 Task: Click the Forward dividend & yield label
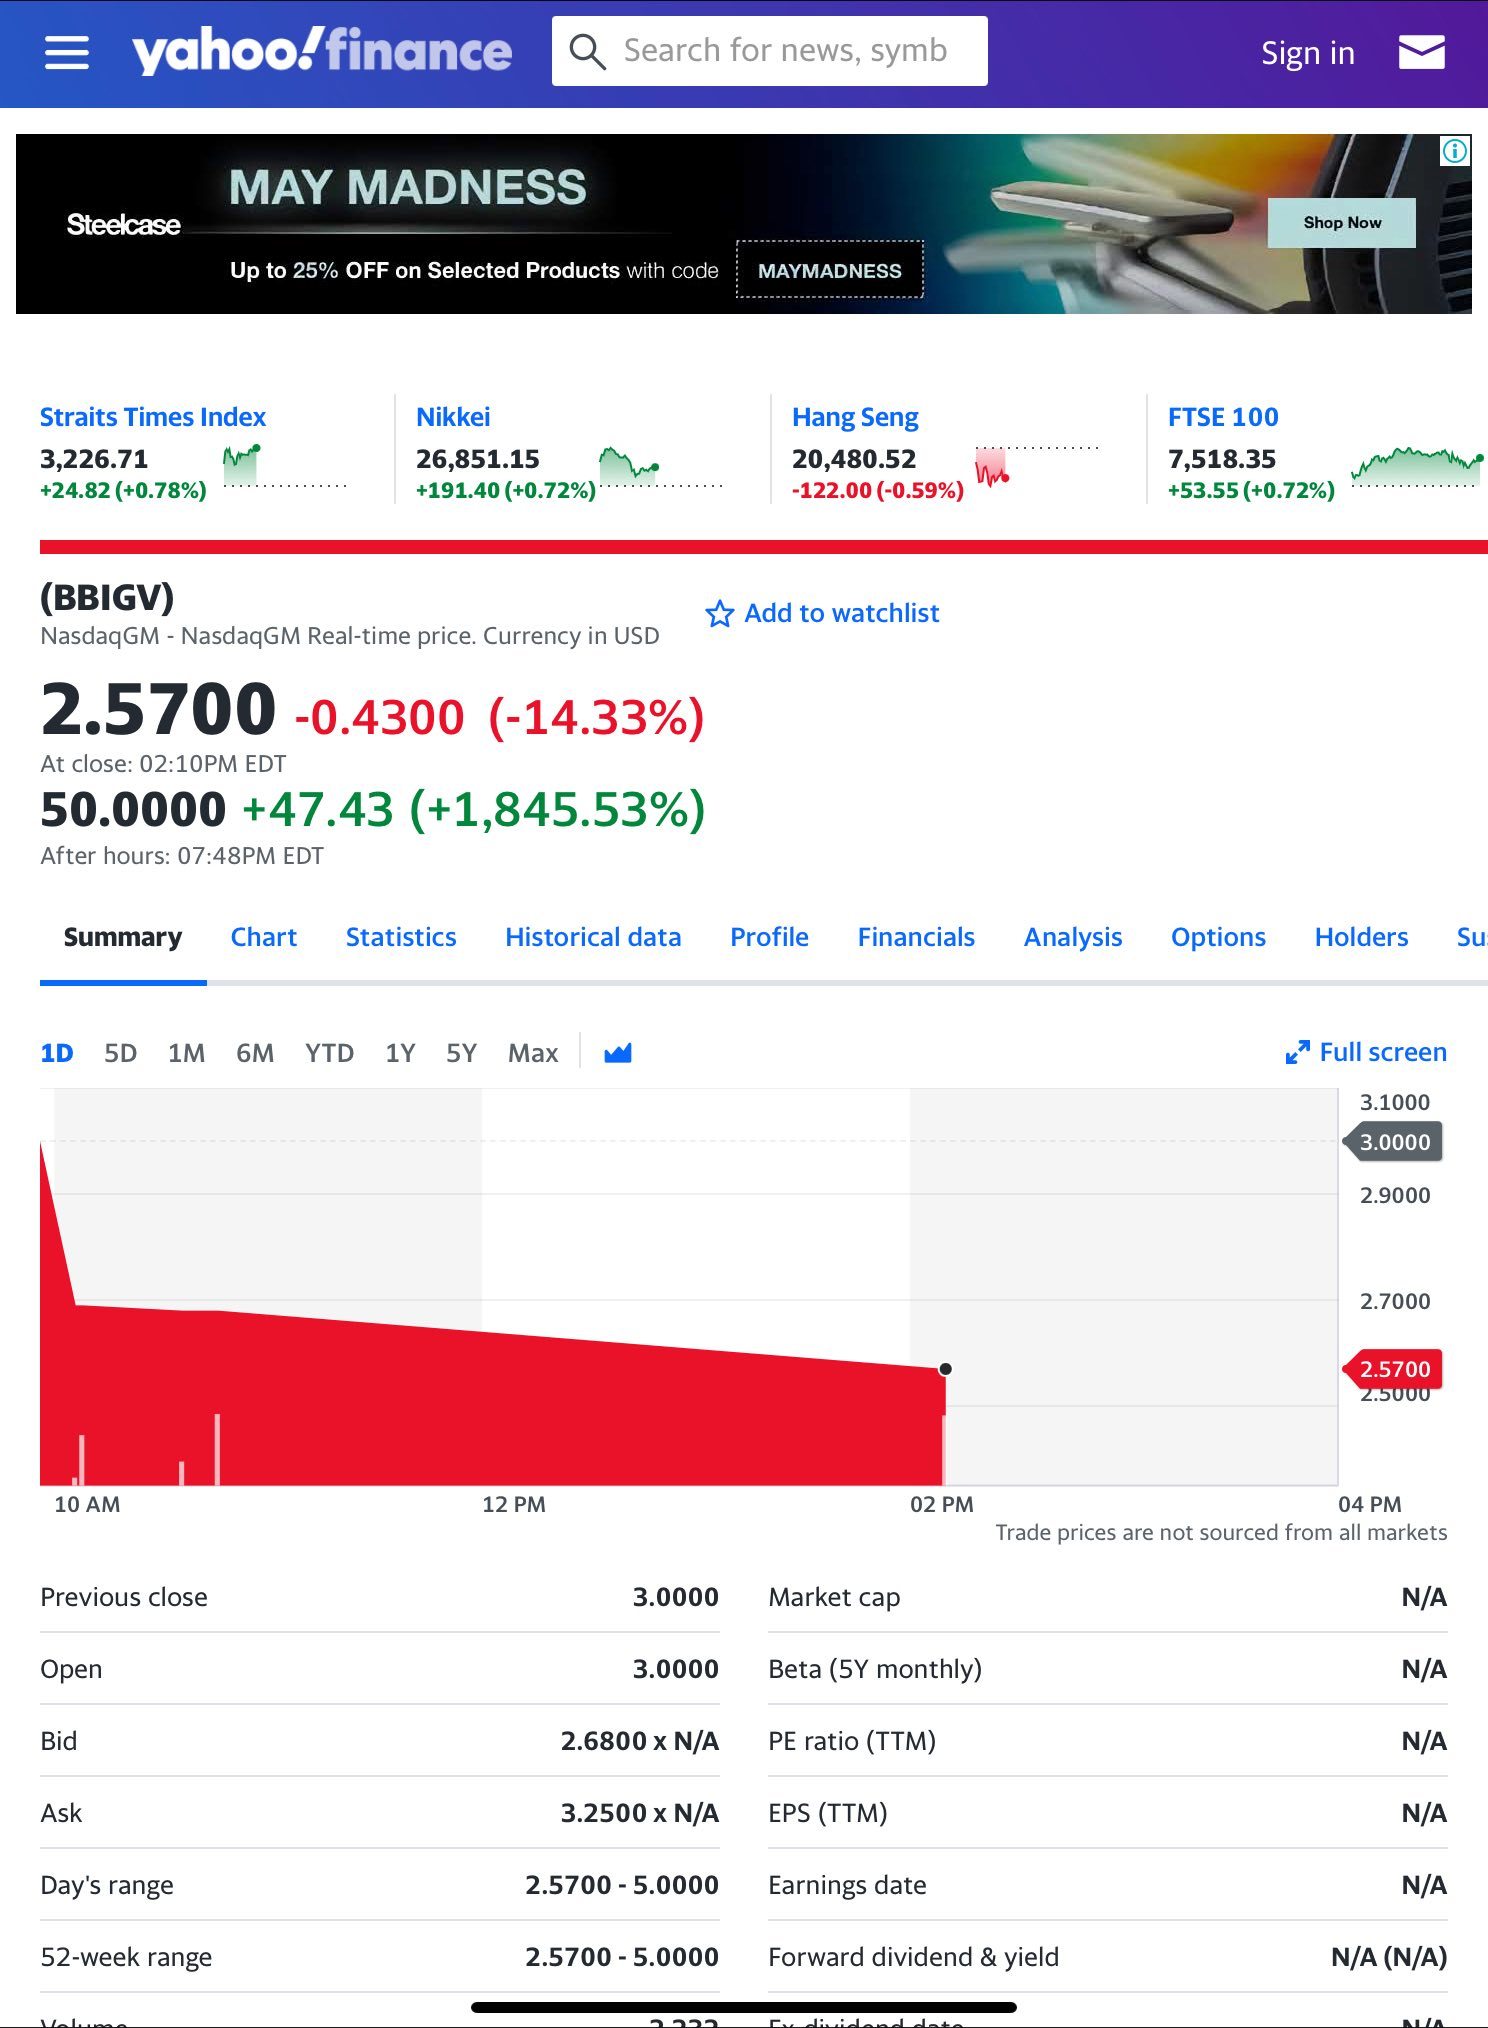coord(913,1957)
